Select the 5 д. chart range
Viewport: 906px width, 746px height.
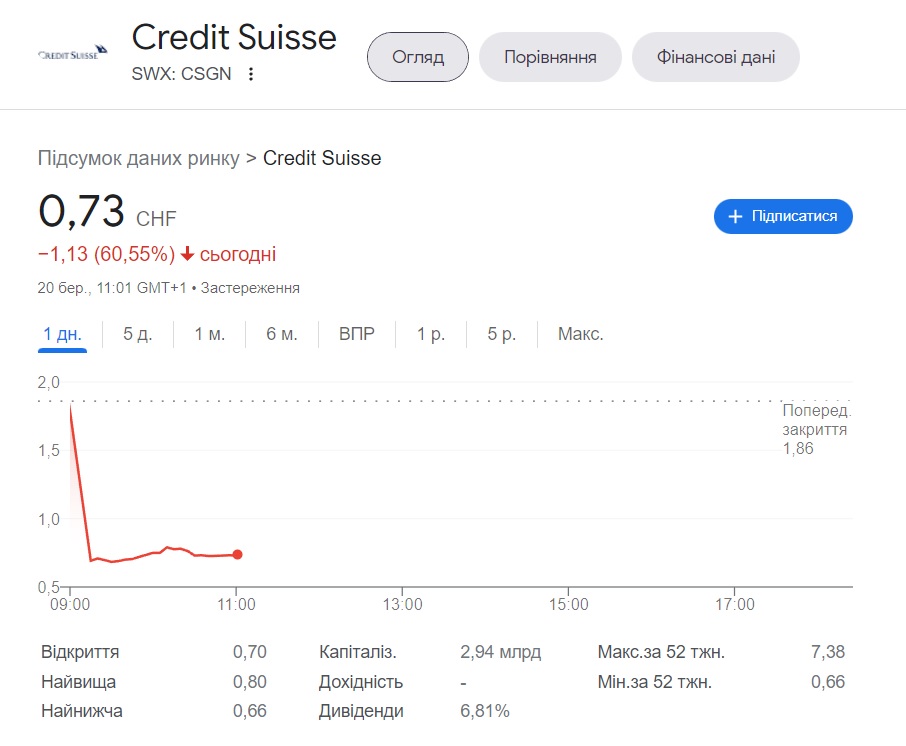[x=138, y=334]
